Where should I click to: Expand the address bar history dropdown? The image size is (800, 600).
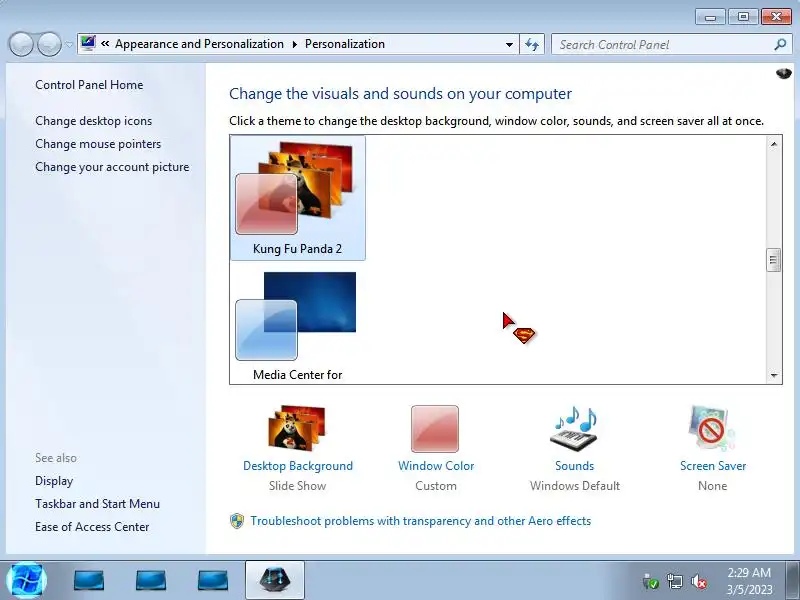(509, 44)
